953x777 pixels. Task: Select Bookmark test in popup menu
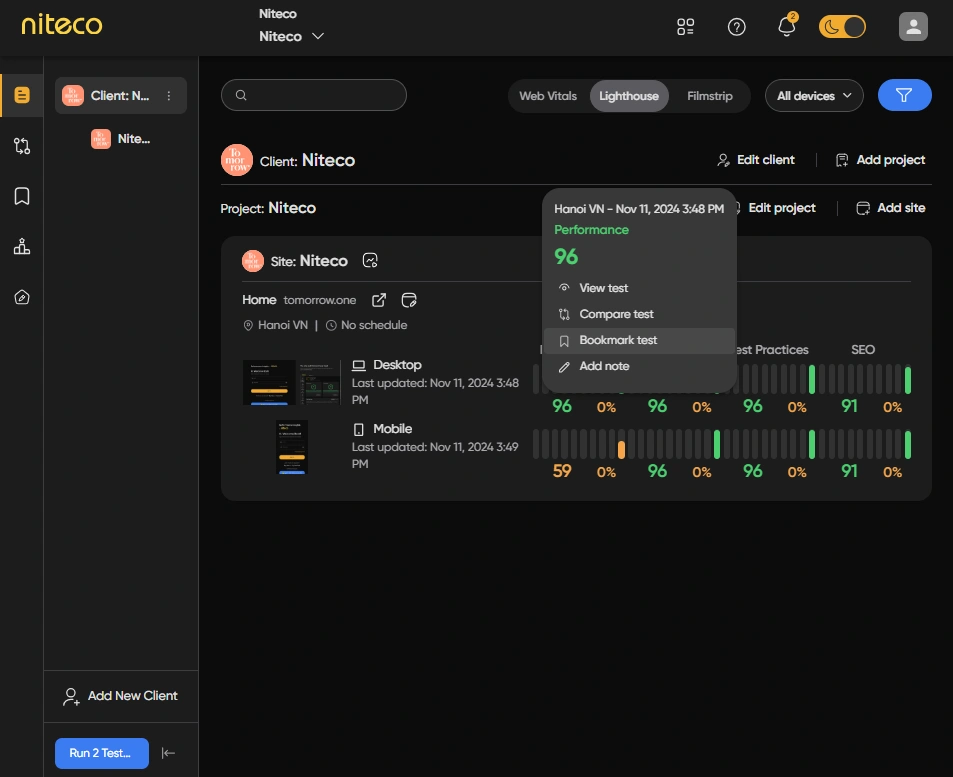pos(639,340)
